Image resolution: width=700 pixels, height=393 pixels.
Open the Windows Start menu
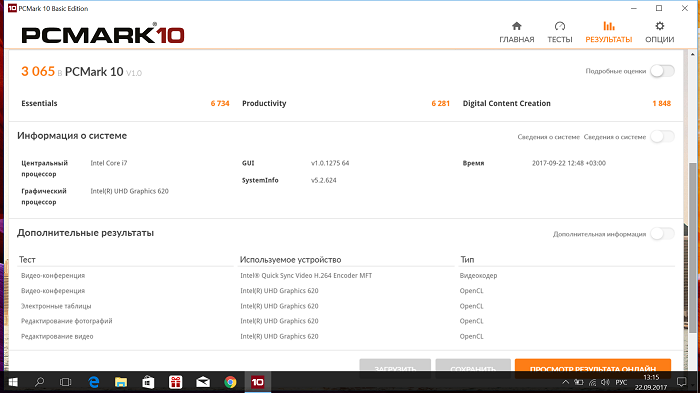pos(13,382)
